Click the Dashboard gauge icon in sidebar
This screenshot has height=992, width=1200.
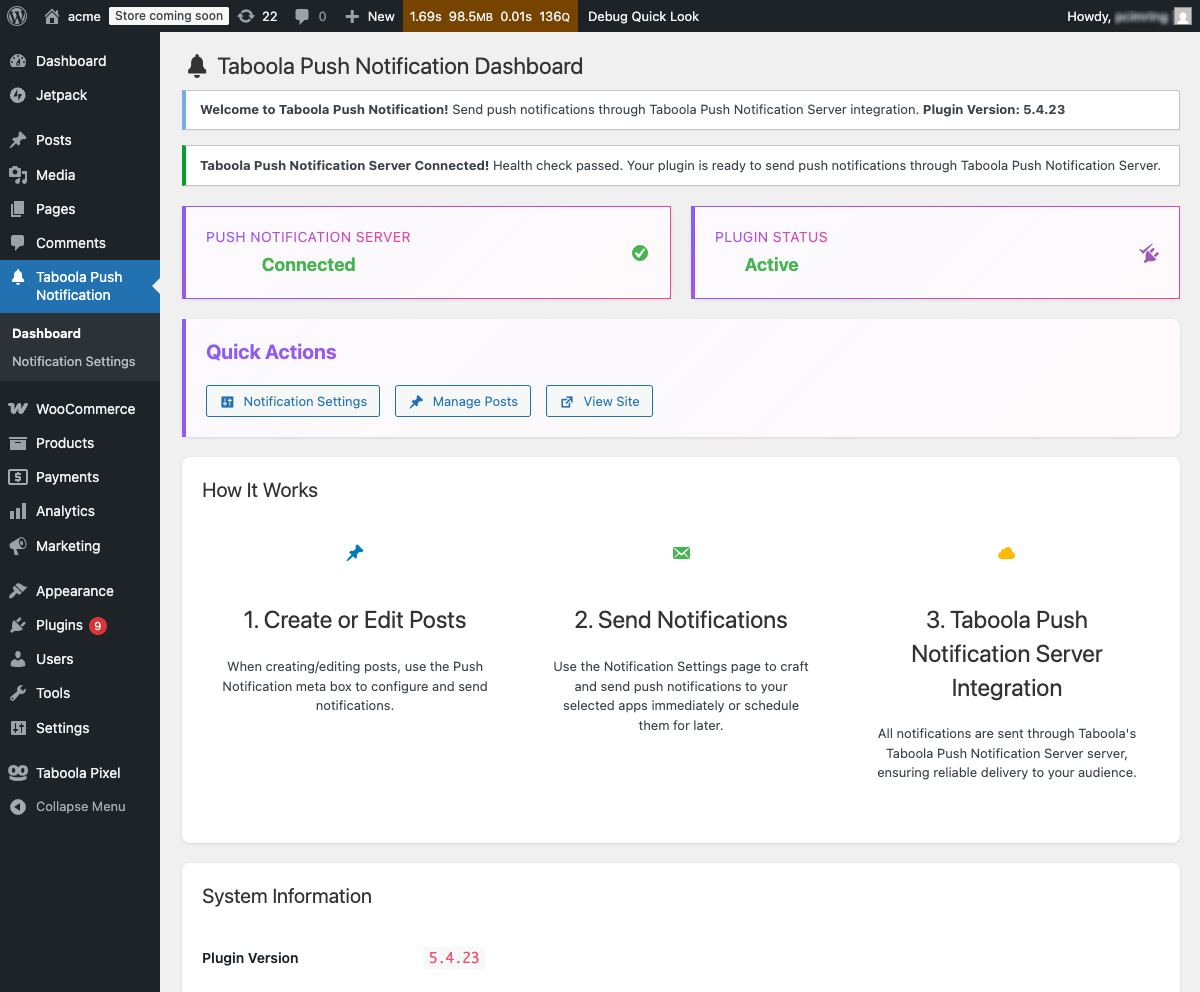tap(18, 61)
